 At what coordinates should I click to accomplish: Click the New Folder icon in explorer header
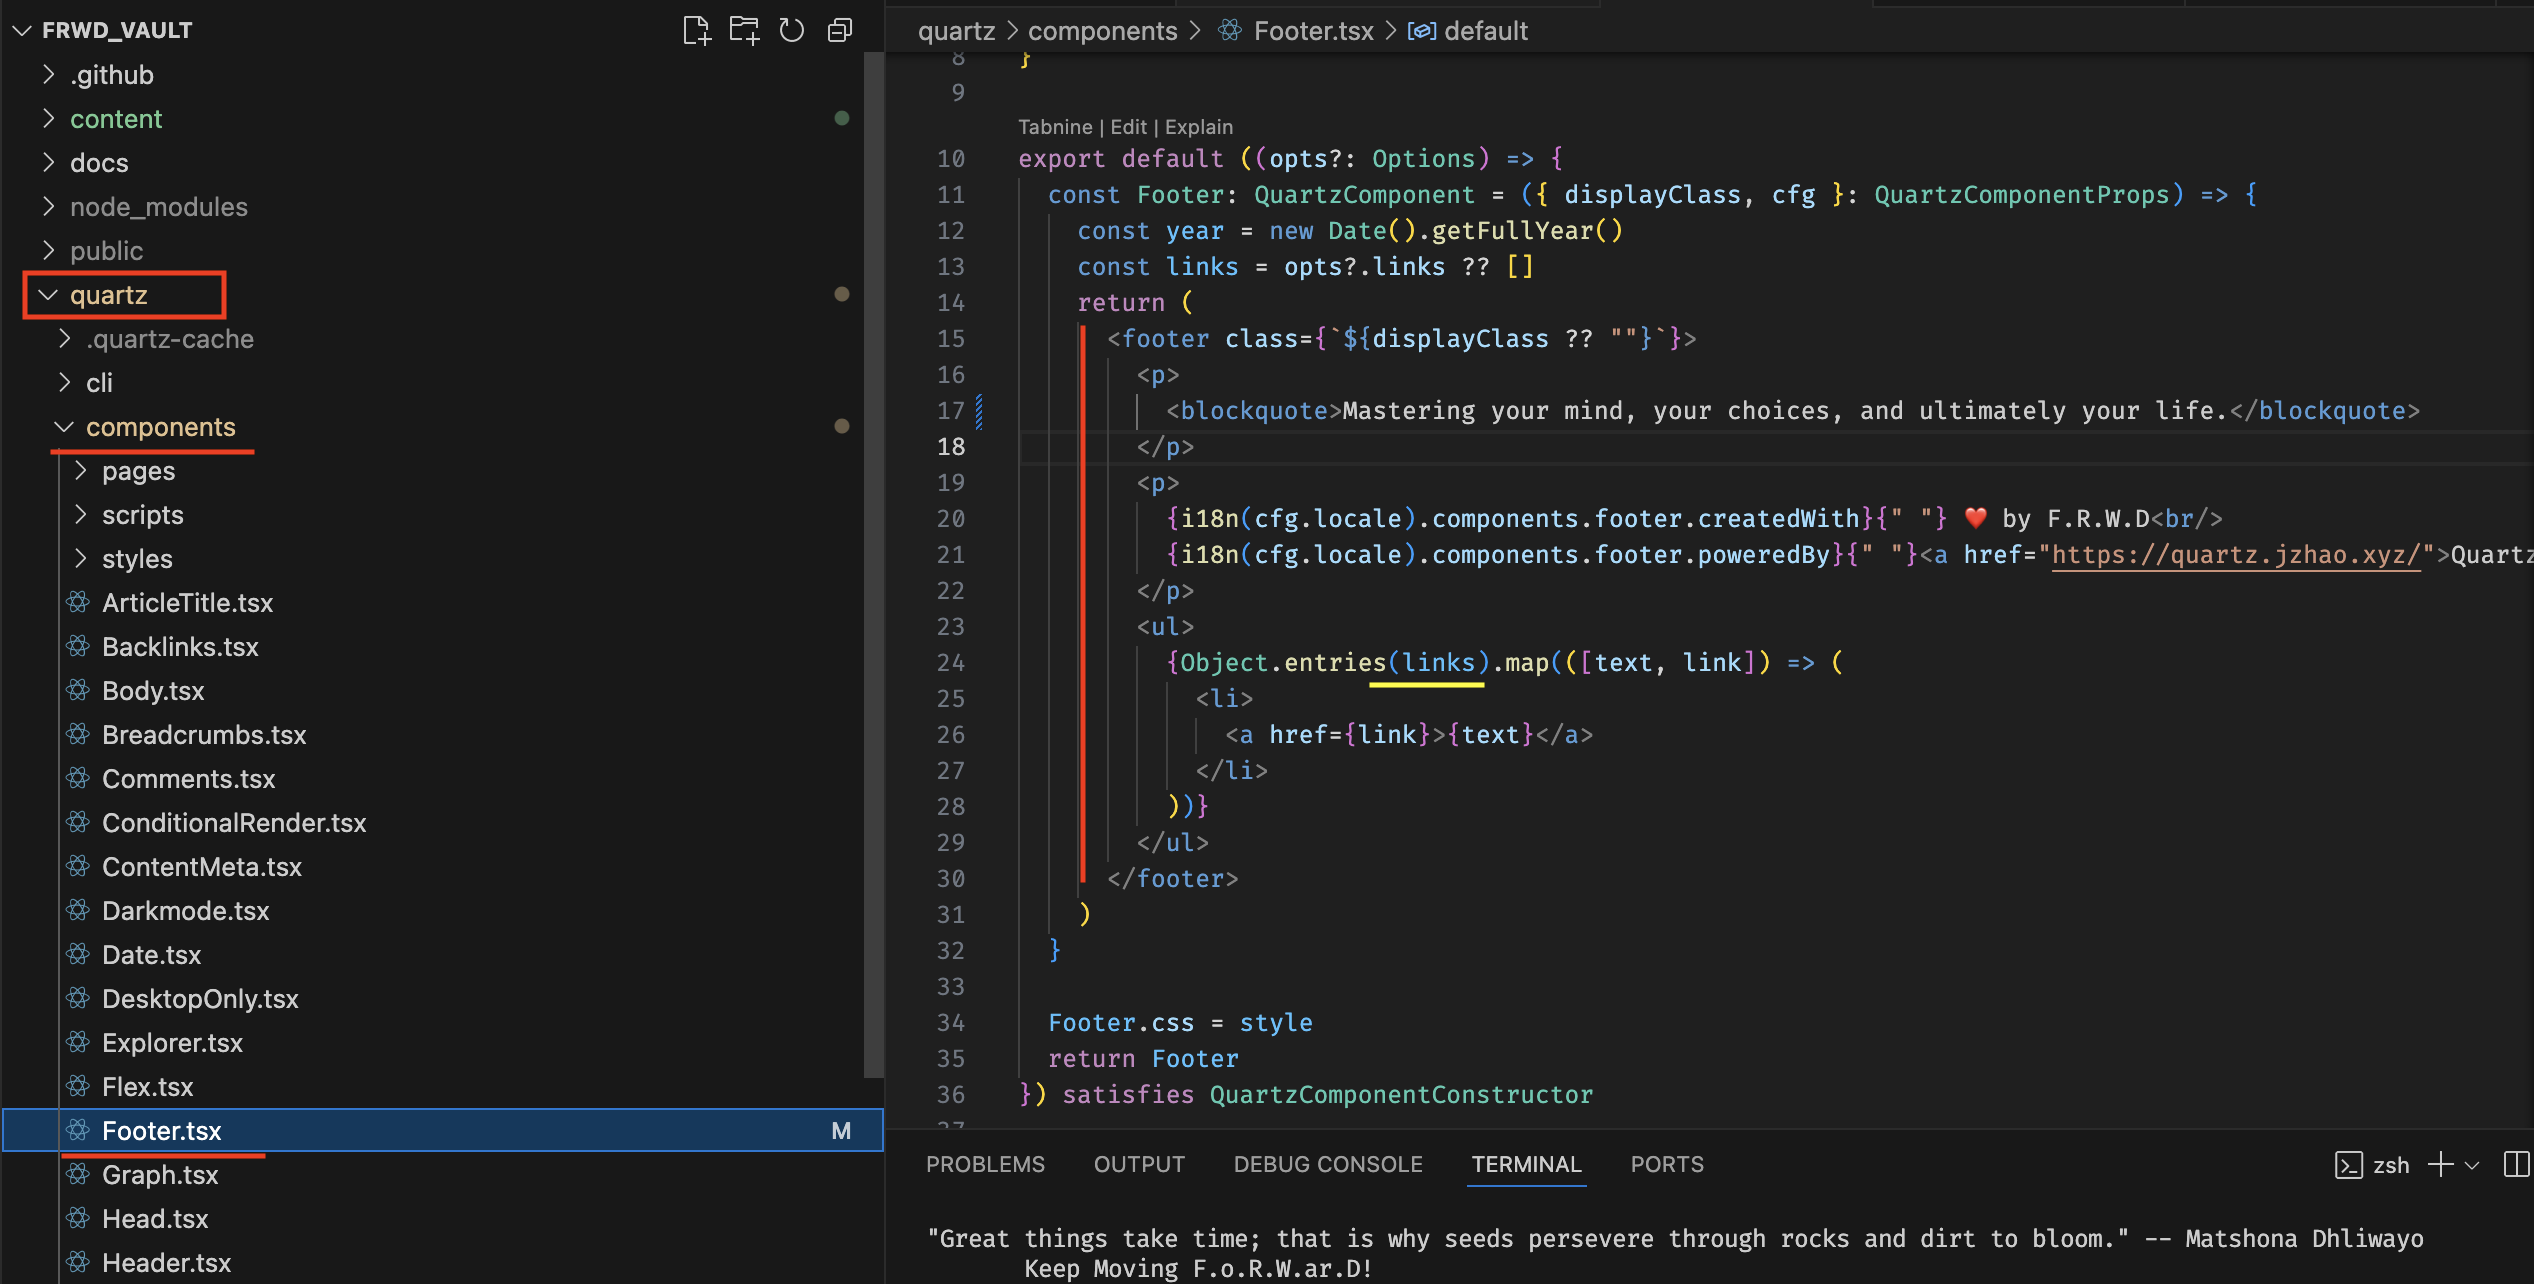(744, 30)
